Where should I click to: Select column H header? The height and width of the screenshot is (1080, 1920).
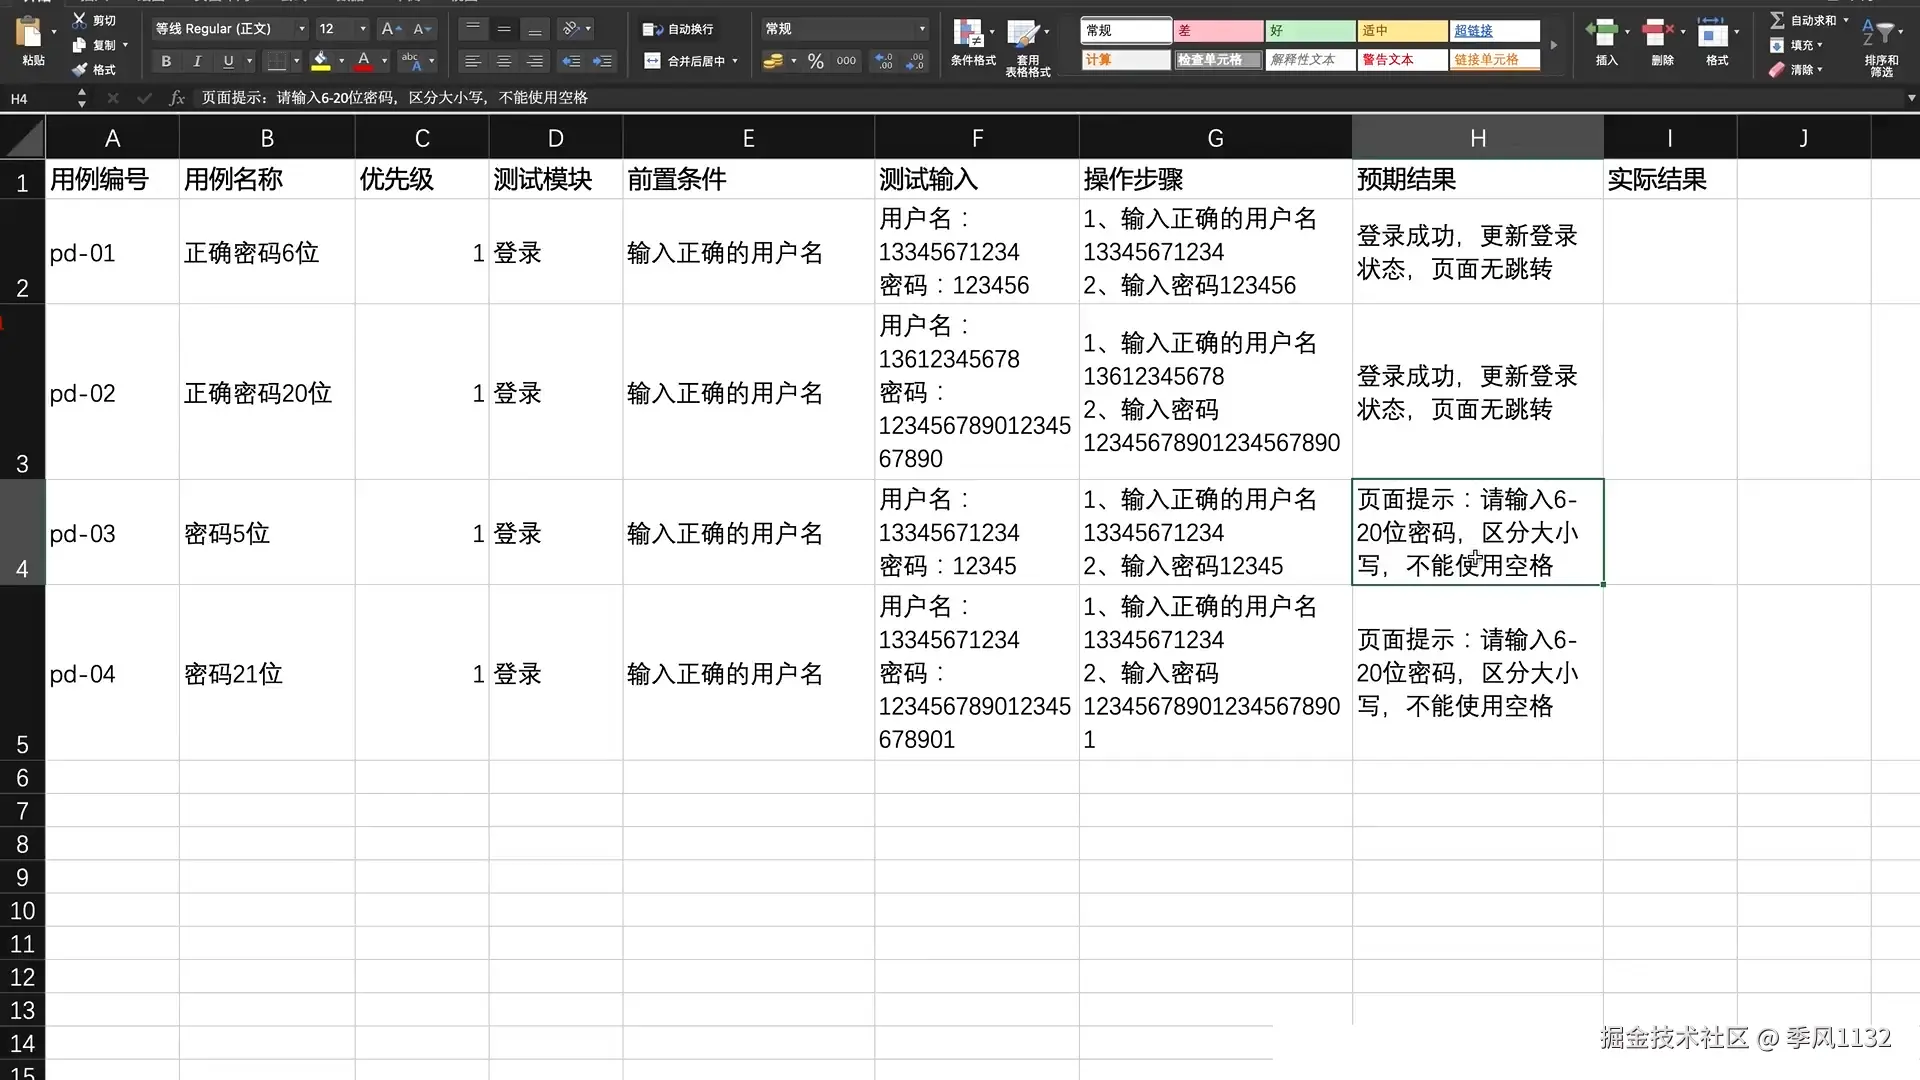pos(1477,138)
